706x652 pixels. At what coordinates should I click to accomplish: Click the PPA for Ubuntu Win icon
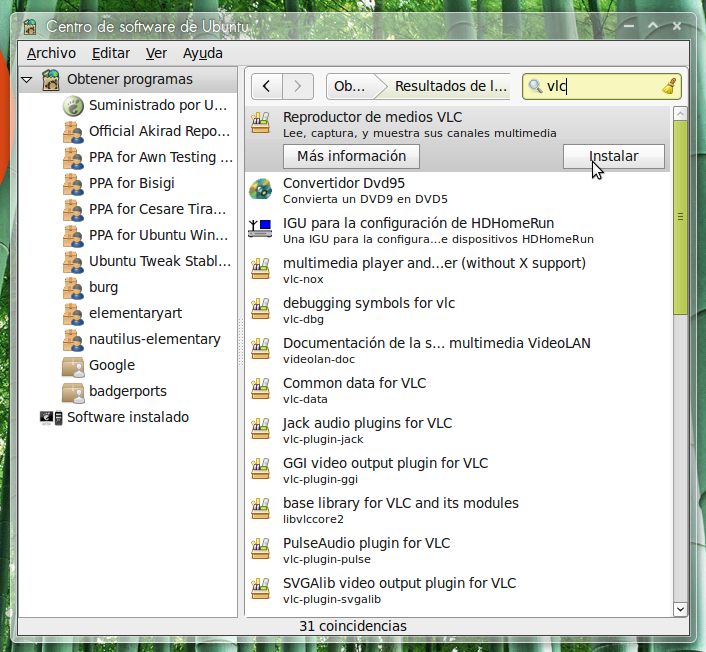[x=73, y=236]
